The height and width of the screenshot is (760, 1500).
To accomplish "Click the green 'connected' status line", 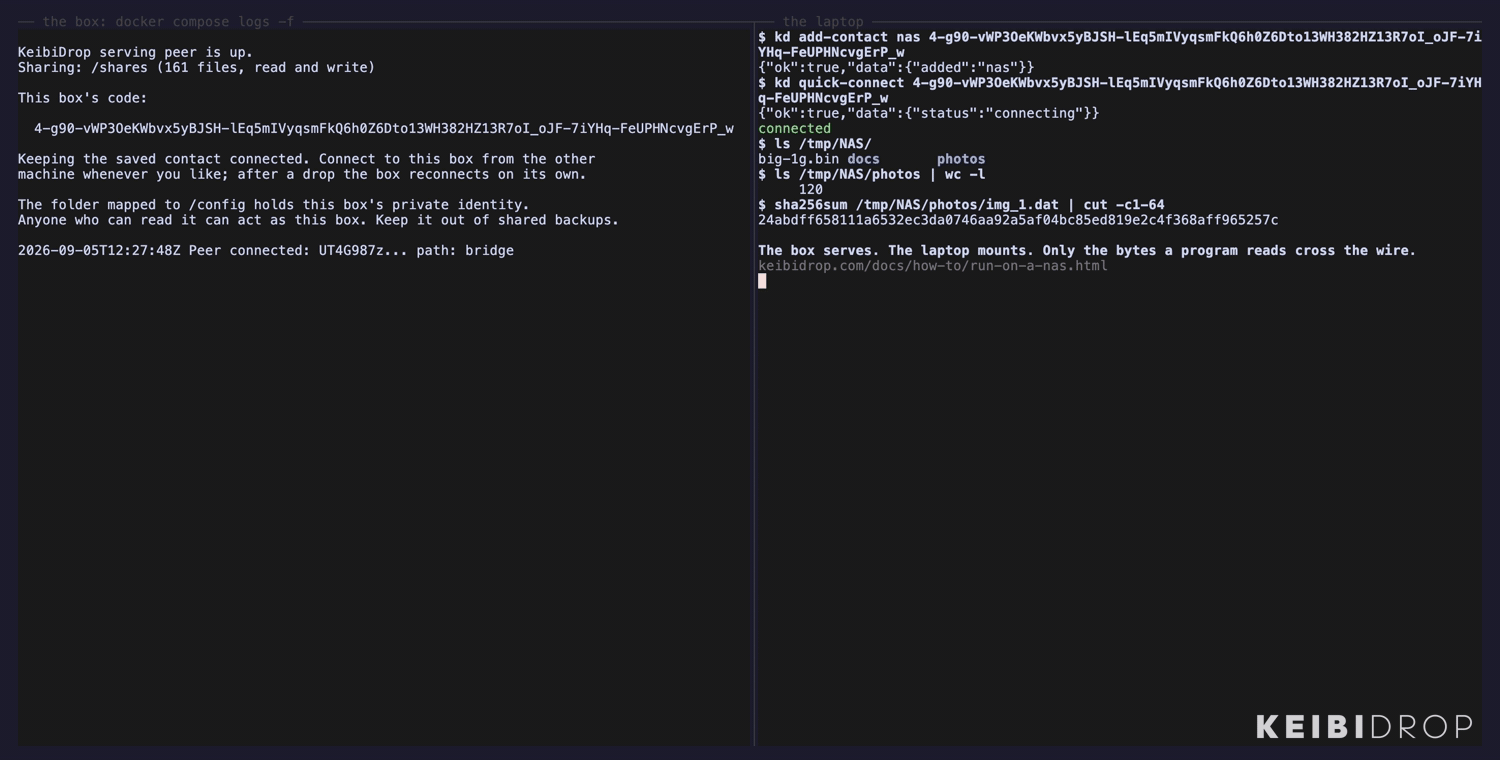I will pyautogui.click(x=794, y=128).
